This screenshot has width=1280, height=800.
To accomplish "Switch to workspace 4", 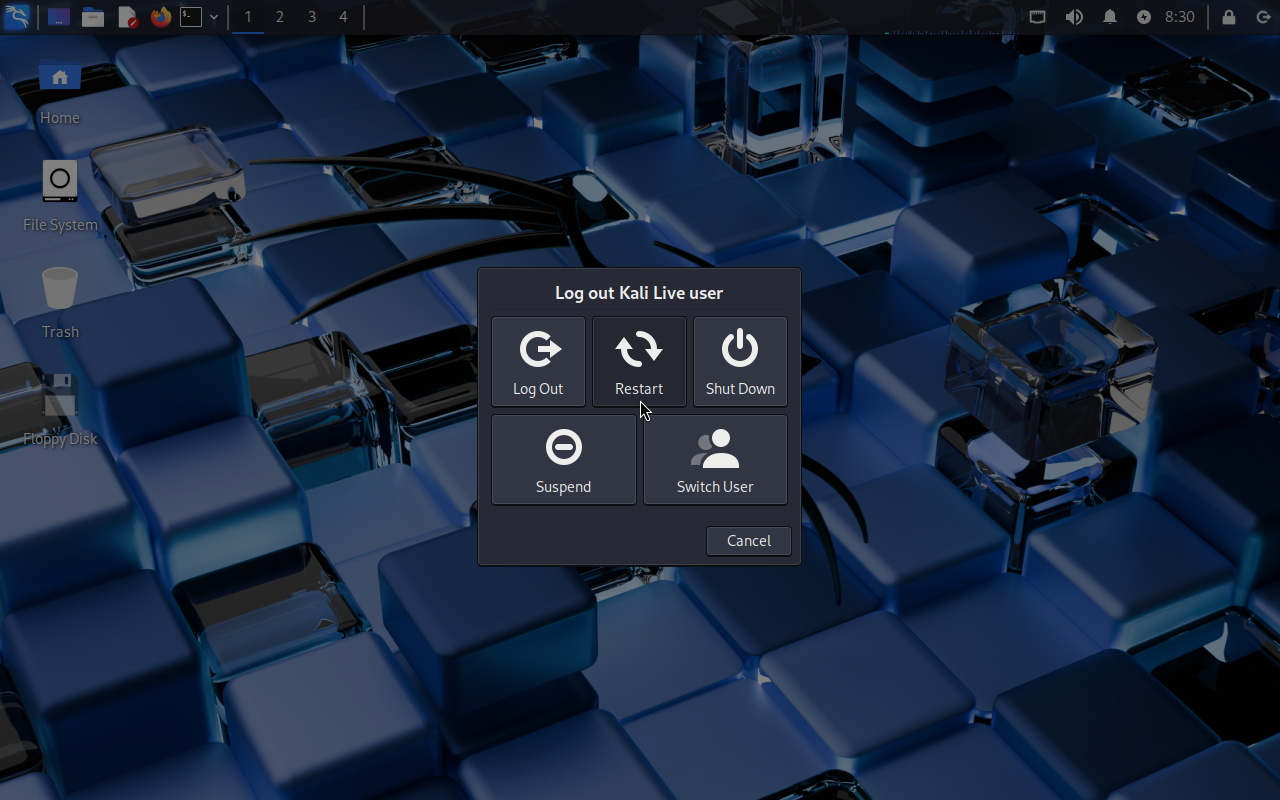I will (x=343, y=17).
